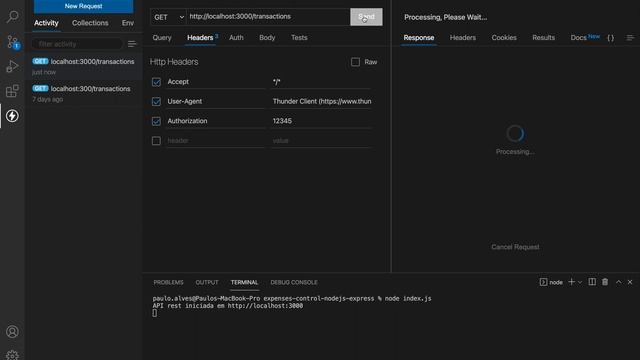Open the GET method dropdown
The image size is (640, 360).
168,17
